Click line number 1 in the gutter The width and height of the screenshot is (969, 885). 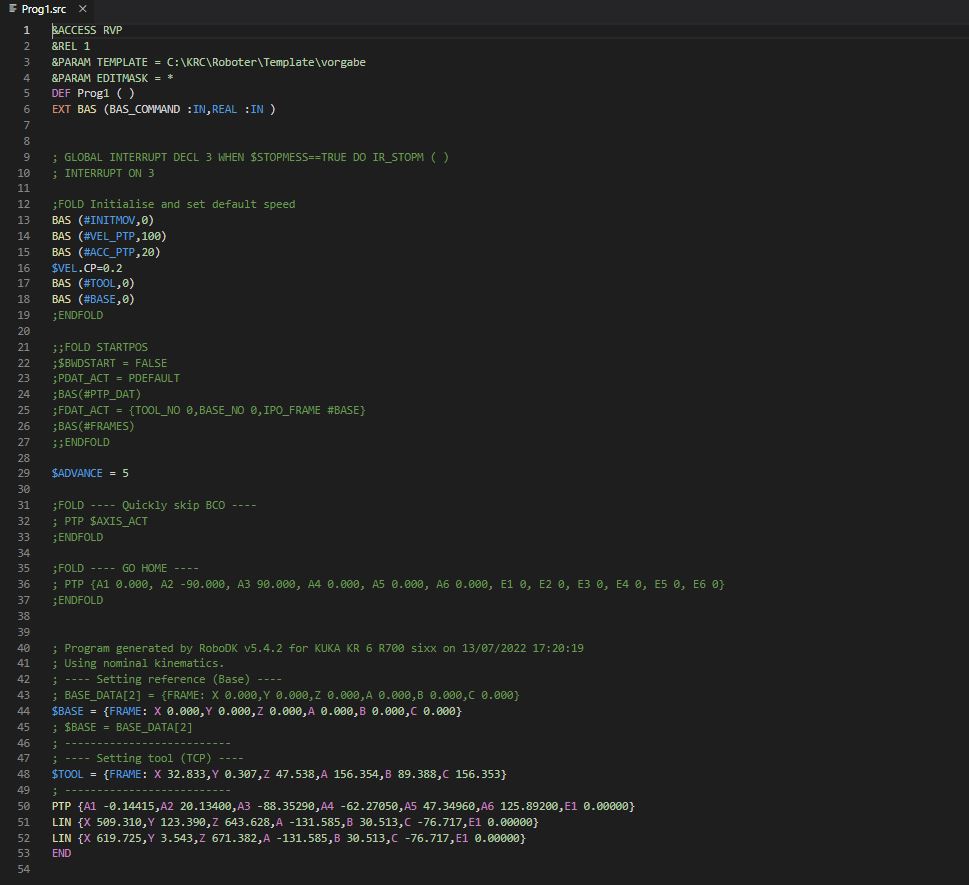27,30
